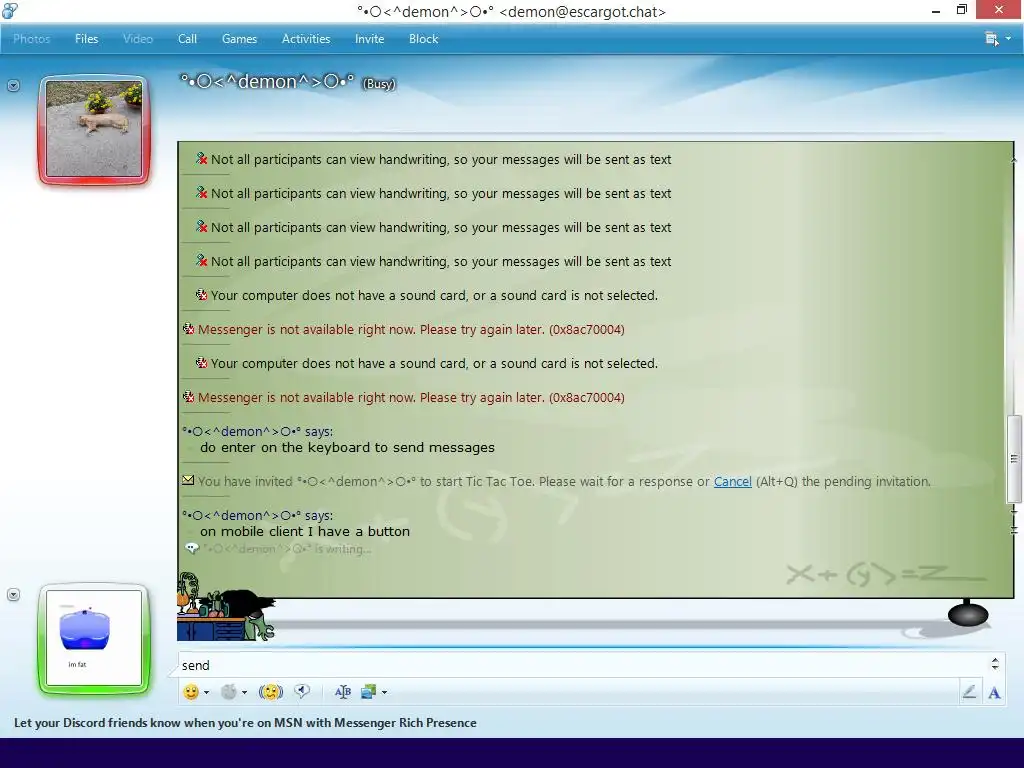The image size is (1024, 768).
Task: Click the (Busy) status text
Action: pyautogui.click(x=379, y=84)
